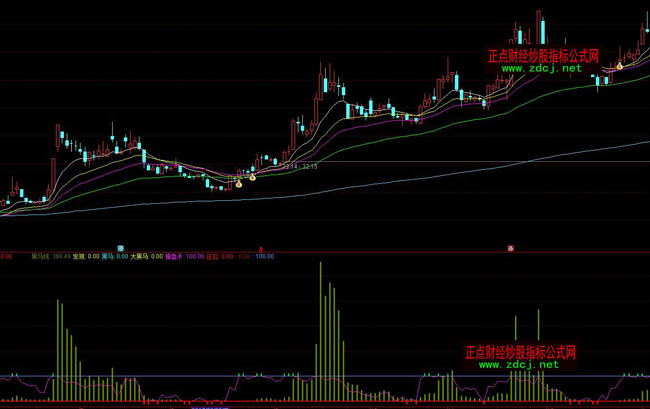Click the right money bag beside the 12.14 label

pos(252,177)
